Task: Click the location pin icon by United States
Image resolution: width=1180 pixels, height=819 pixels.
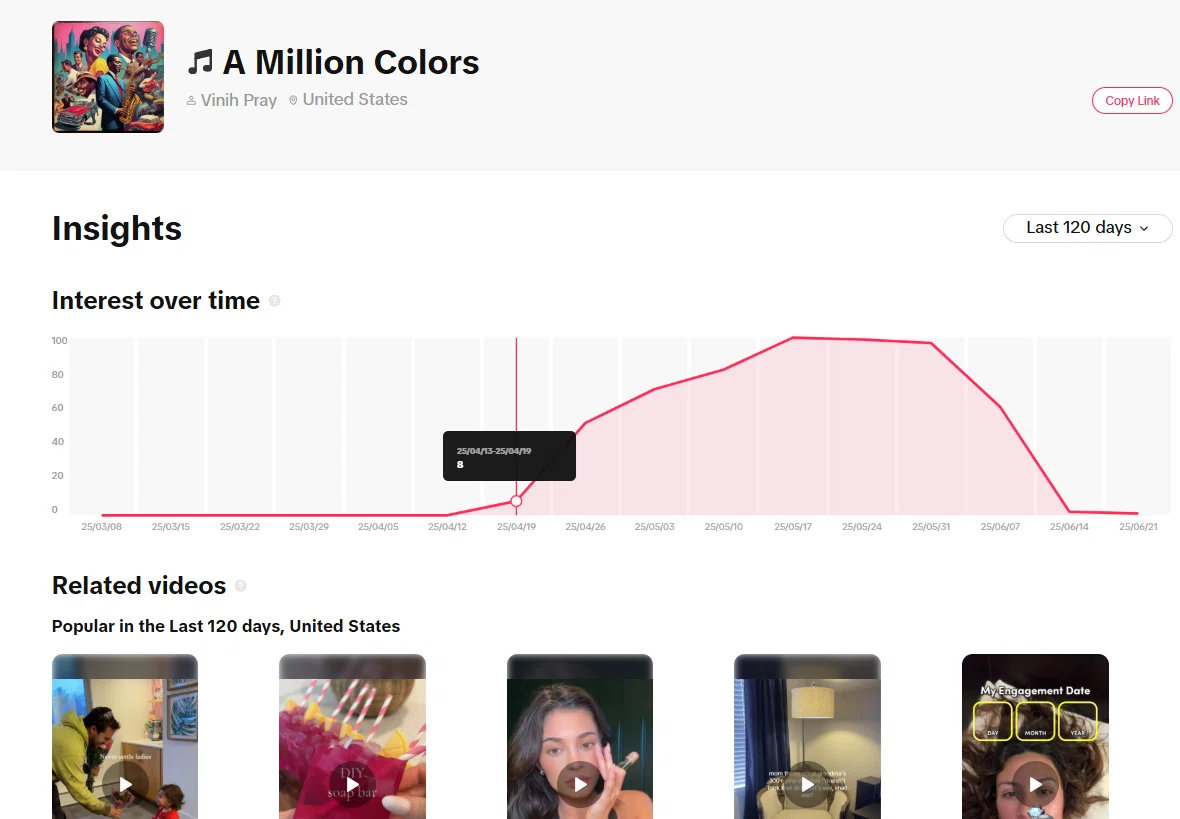Action: coord(293,99)
